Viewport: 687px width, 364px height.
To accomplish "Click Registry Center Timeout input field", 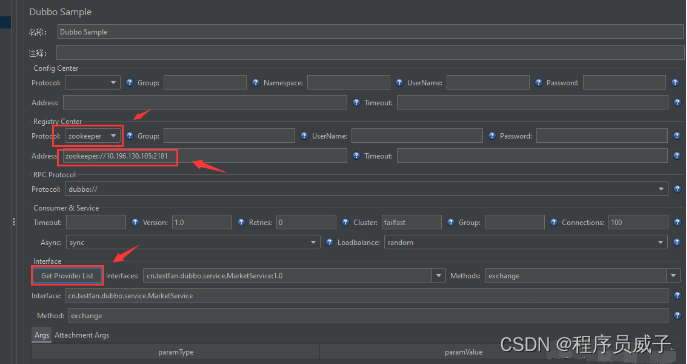I will tap(533, 156).
